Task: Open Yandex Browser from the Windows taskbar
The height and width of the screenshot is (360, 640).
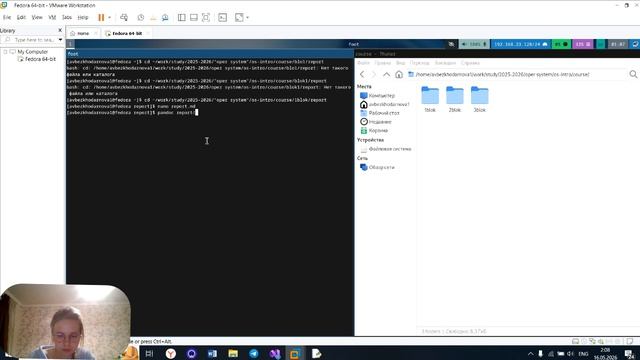Action: tap(171, 353)
